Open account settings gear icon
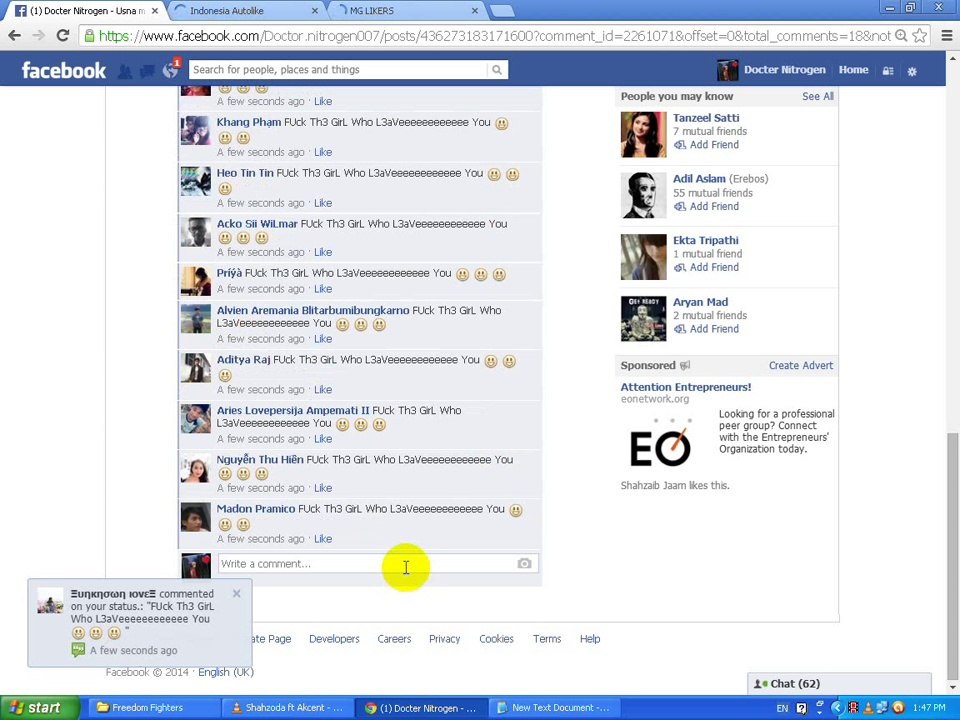This screenshot has width=960, height=720. click(912, 71)
